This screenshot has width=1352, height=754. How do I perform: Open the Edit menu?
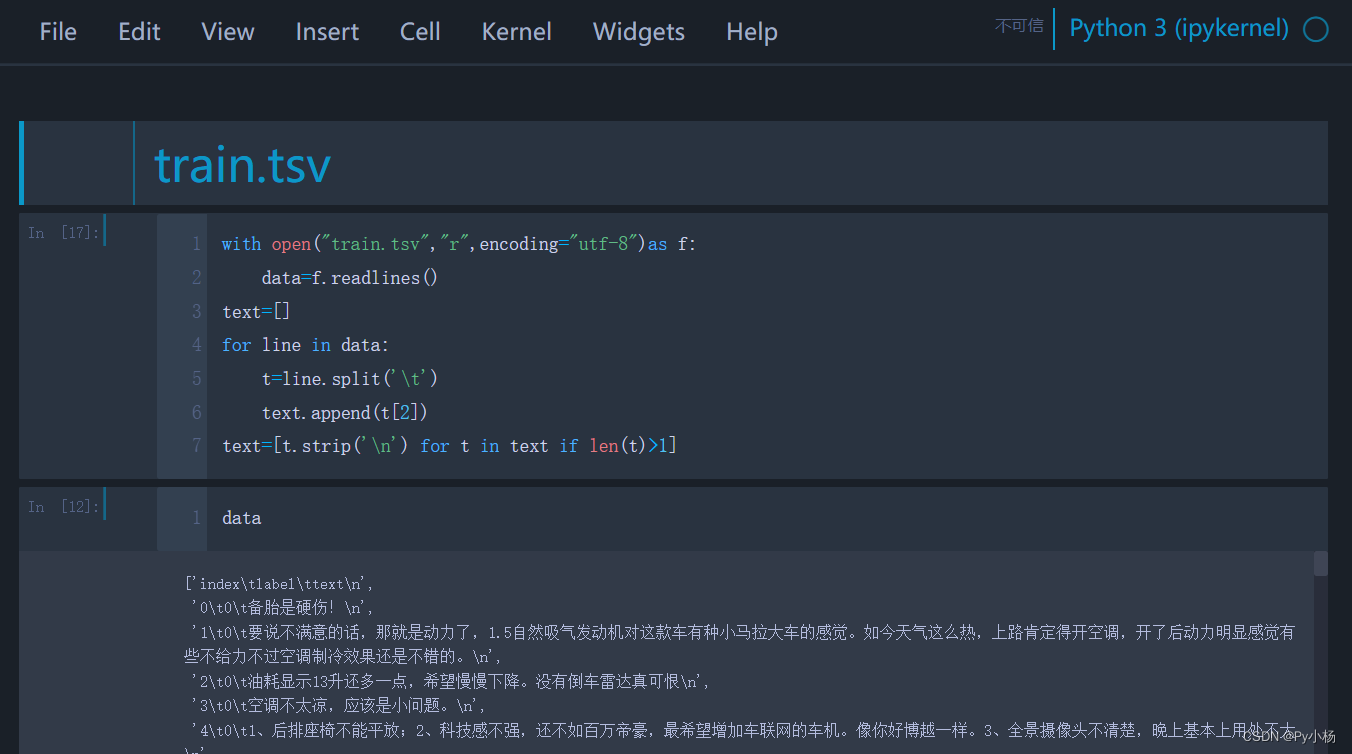click(138, 31)
